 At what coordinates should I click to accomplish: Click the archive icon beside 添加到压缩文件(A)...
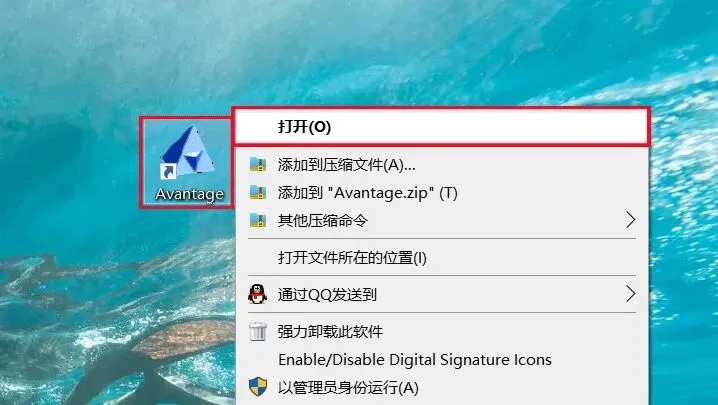click(258, 164)
